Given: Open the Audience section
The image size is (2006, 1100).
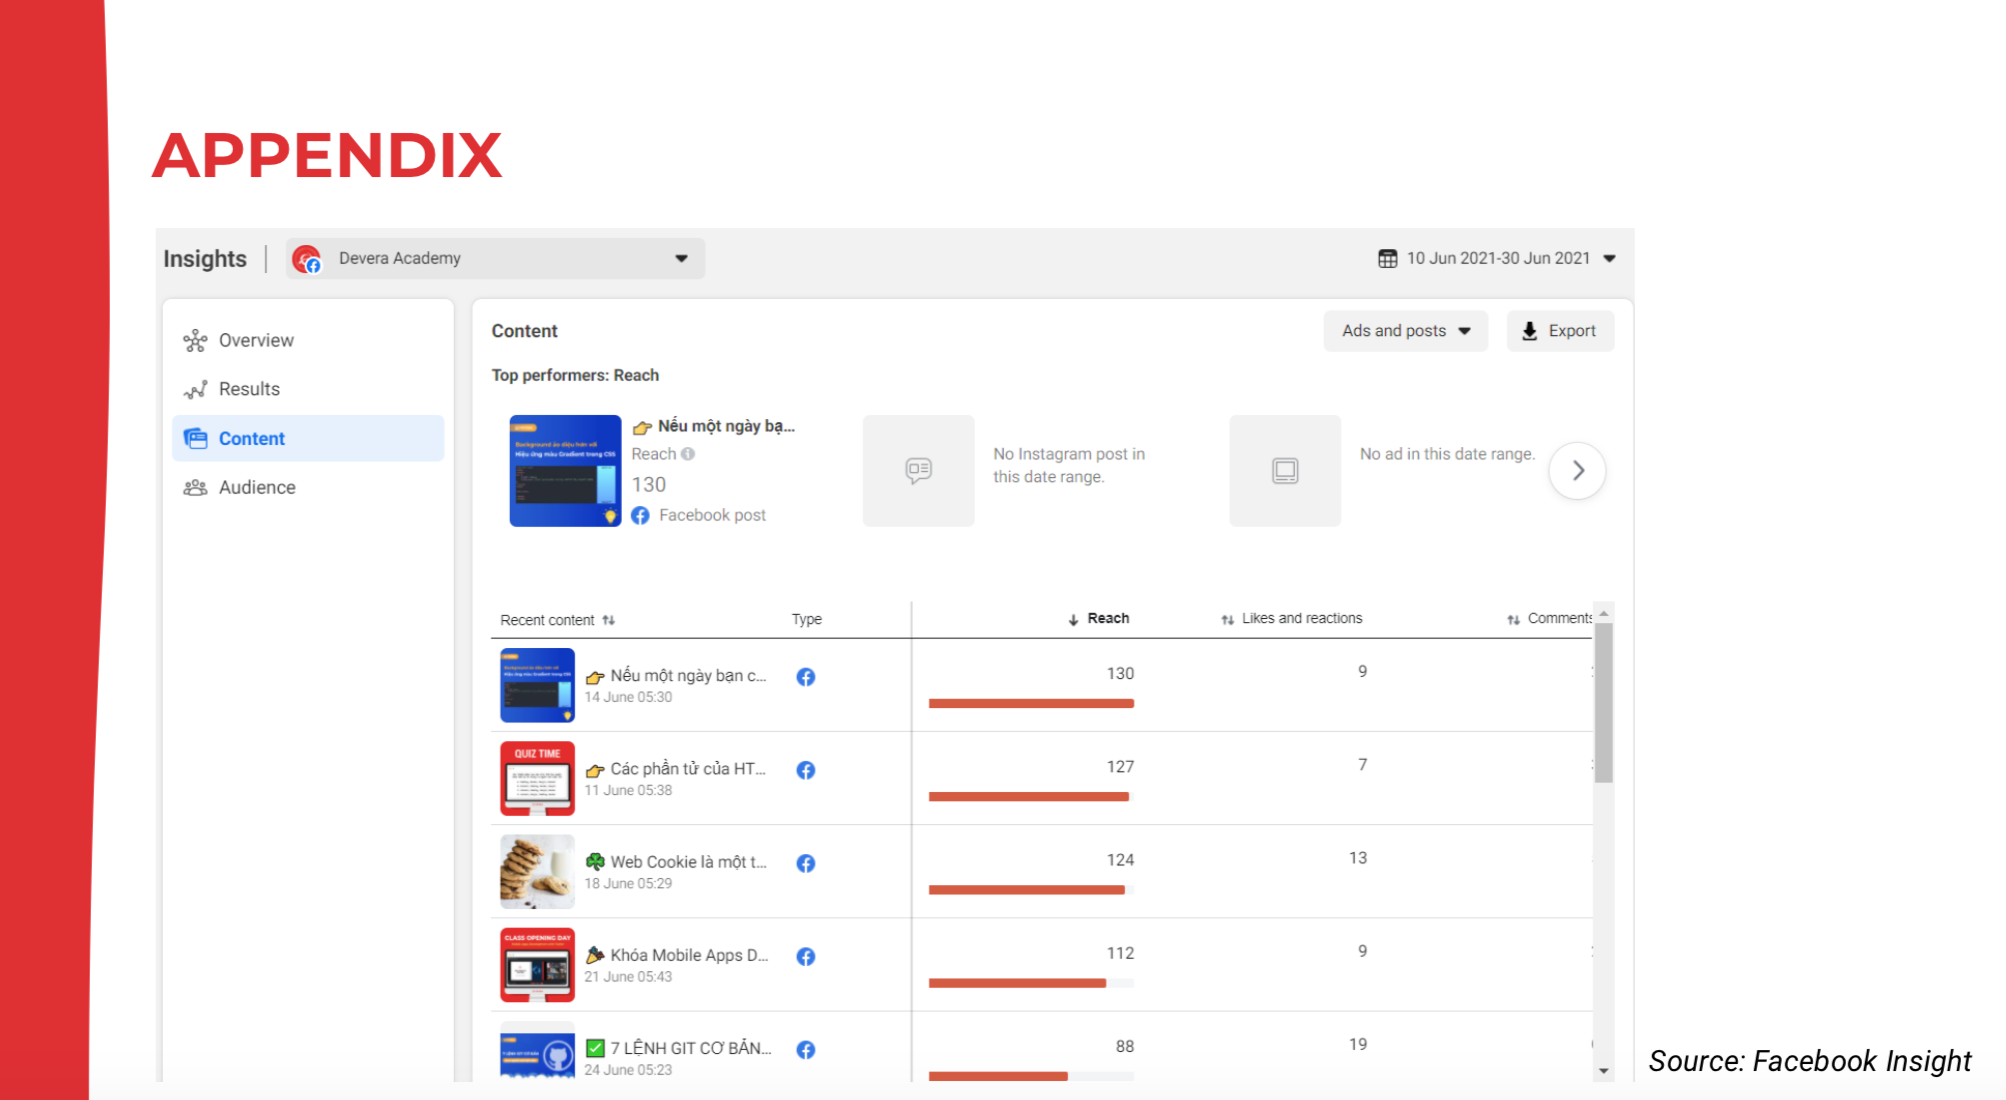Looking at the screenshot, I should [x=257, y=487].
